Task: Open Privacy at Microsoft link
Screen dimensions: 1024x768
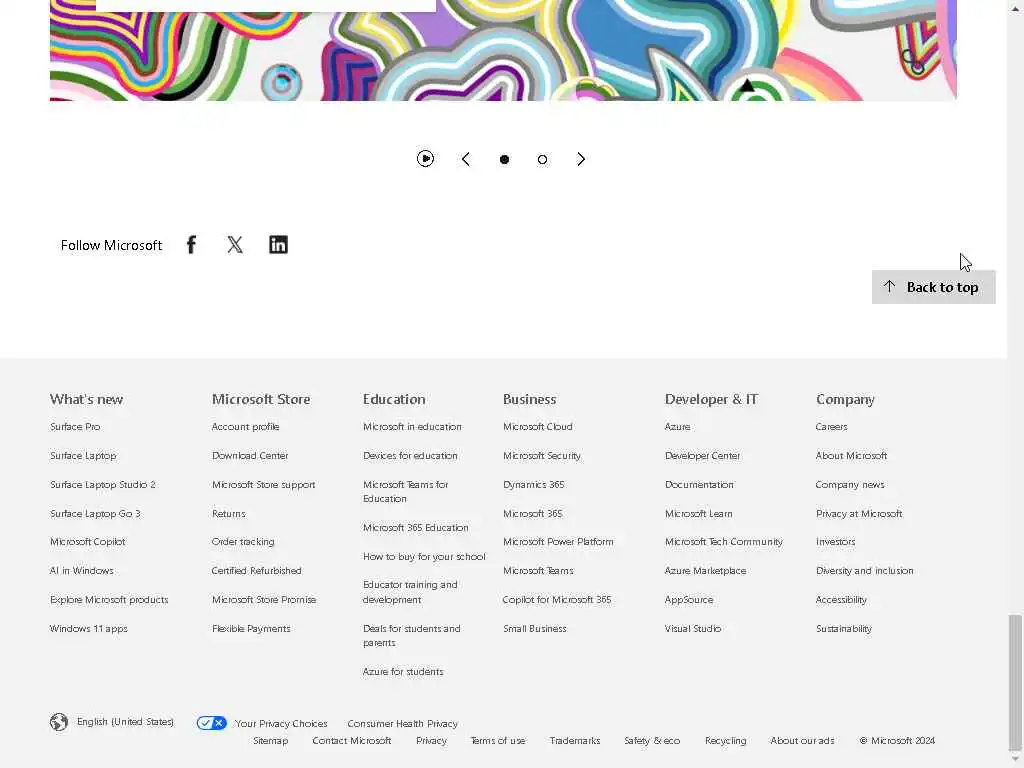Action: (859, 513)
